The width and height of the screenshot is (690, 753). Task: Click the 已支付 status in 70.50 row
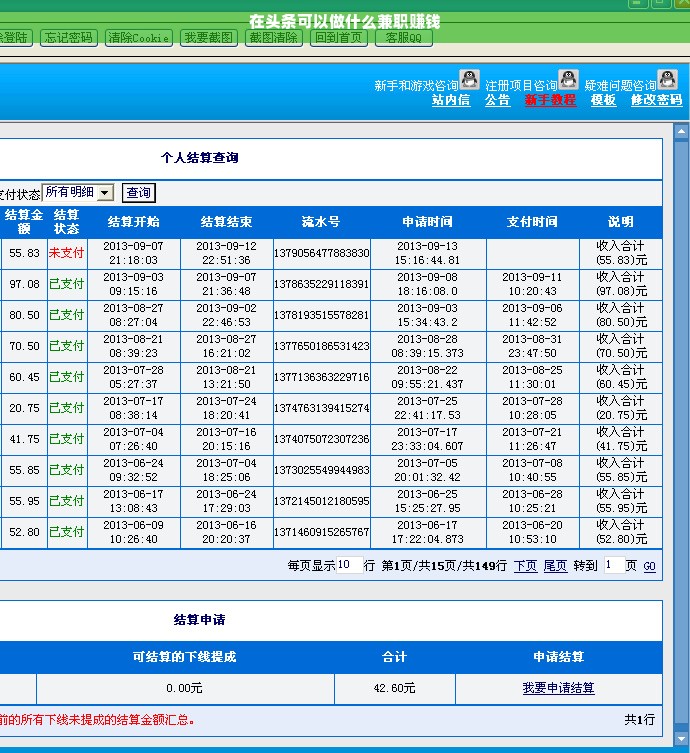[67, 346]
